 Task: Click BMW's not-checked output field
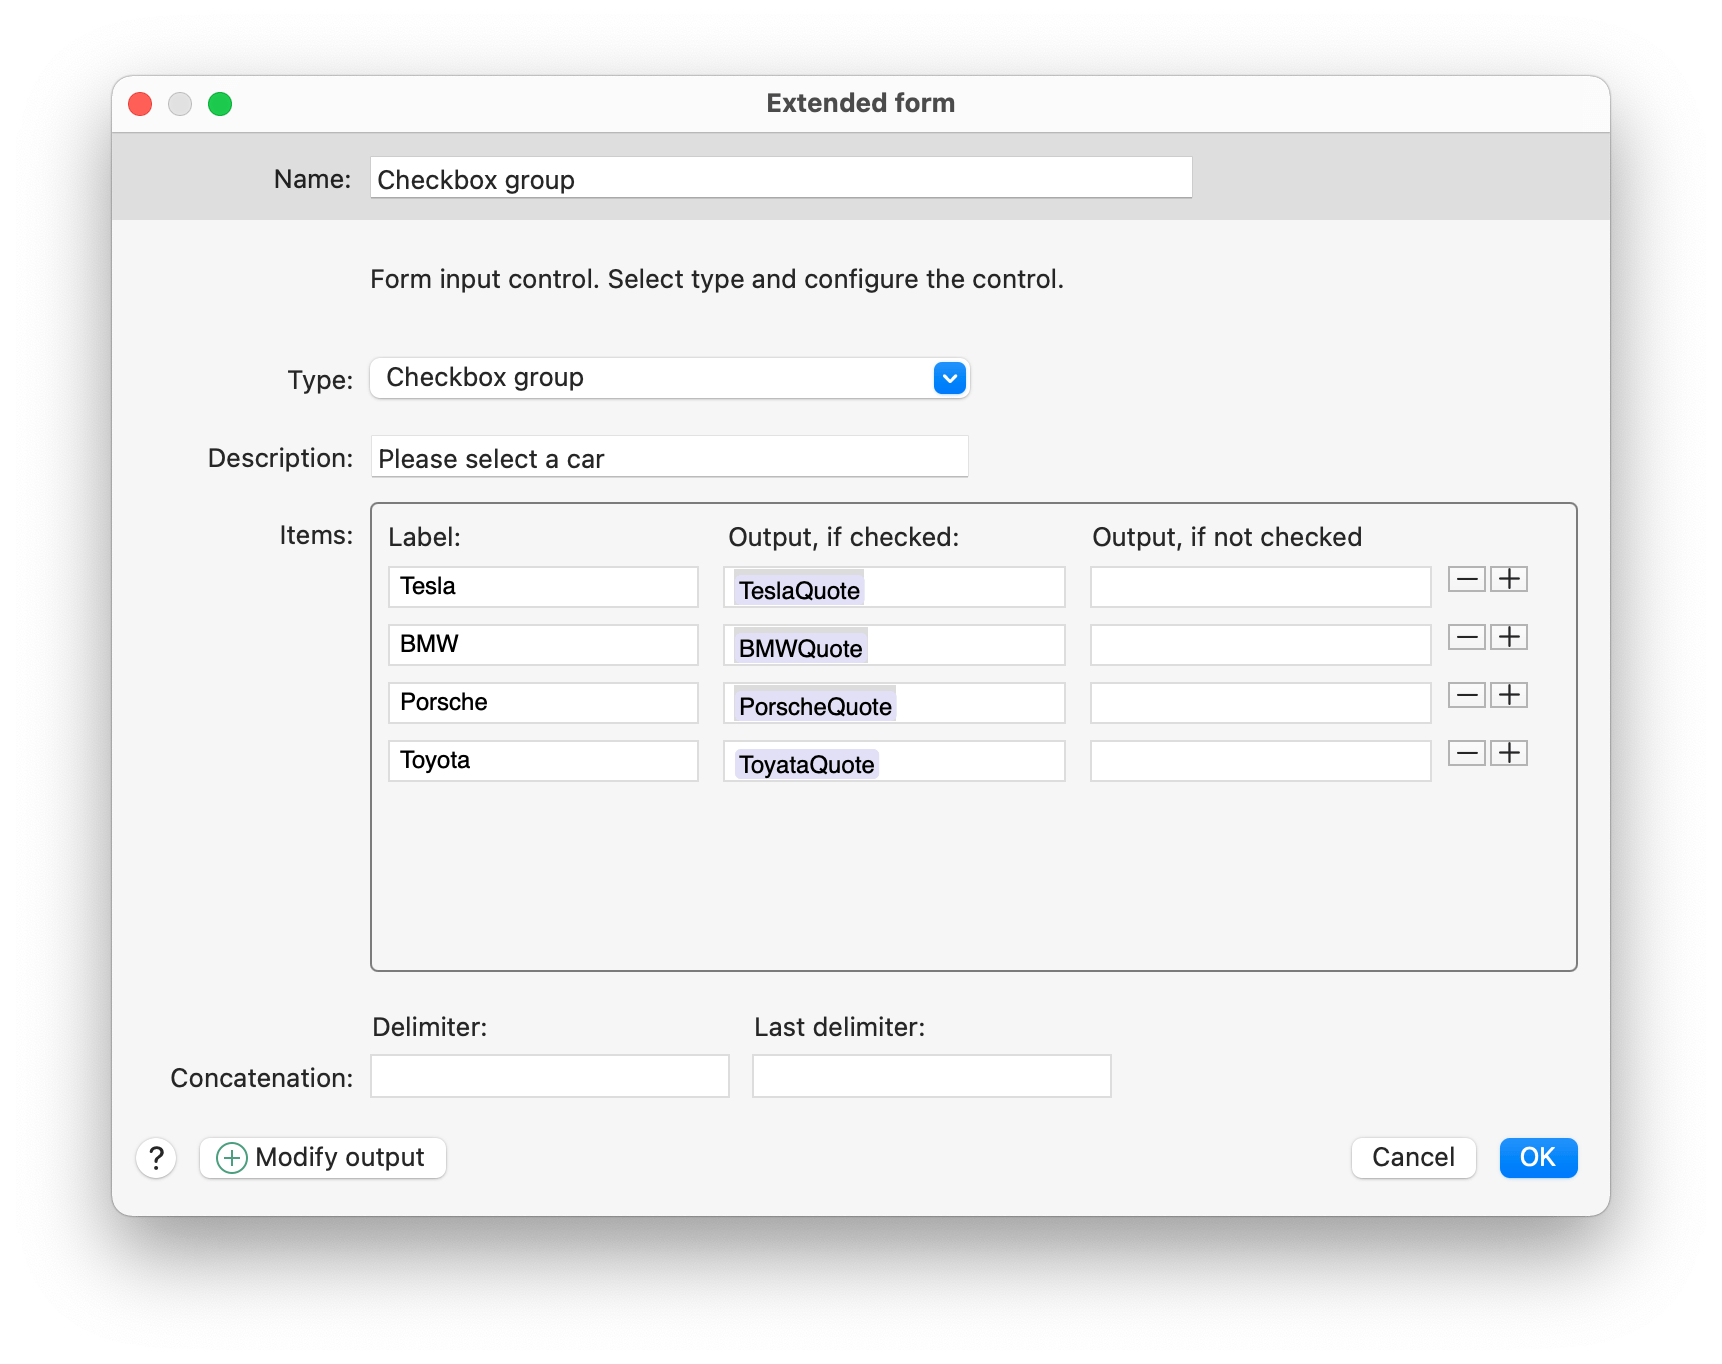1261,645
